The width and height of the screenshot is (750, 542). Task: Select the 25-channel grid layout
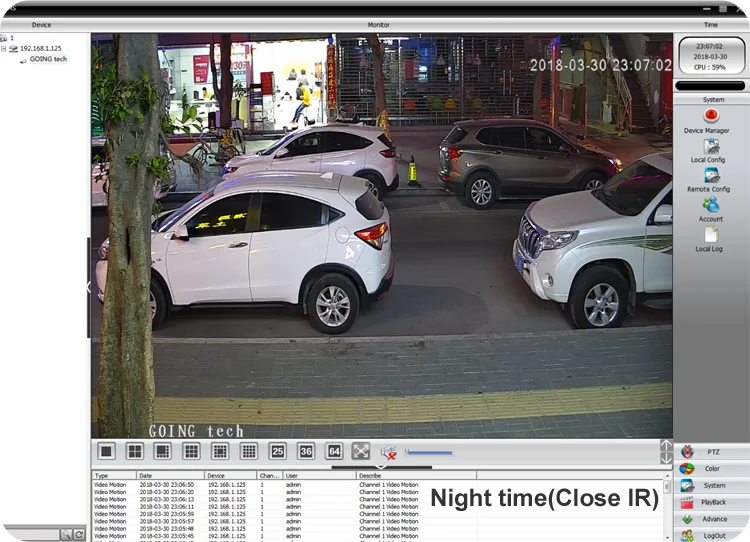pyautogui.click(x=278, y=451)
